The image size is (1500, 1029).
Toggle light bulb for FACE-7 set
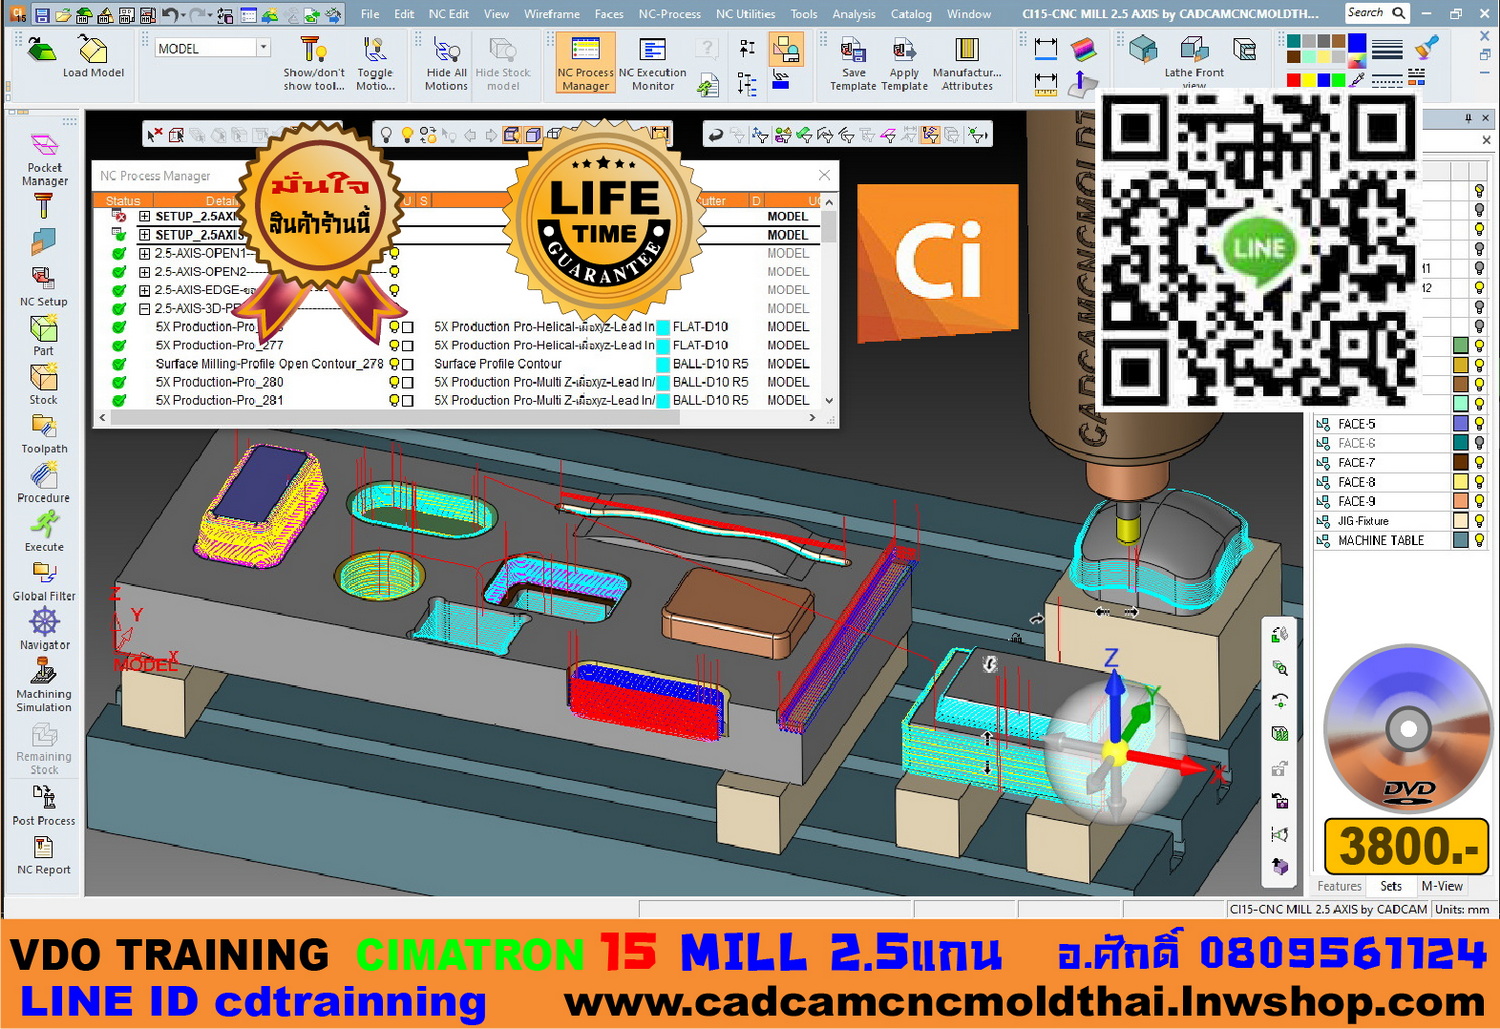click(x=1479, y=463)
